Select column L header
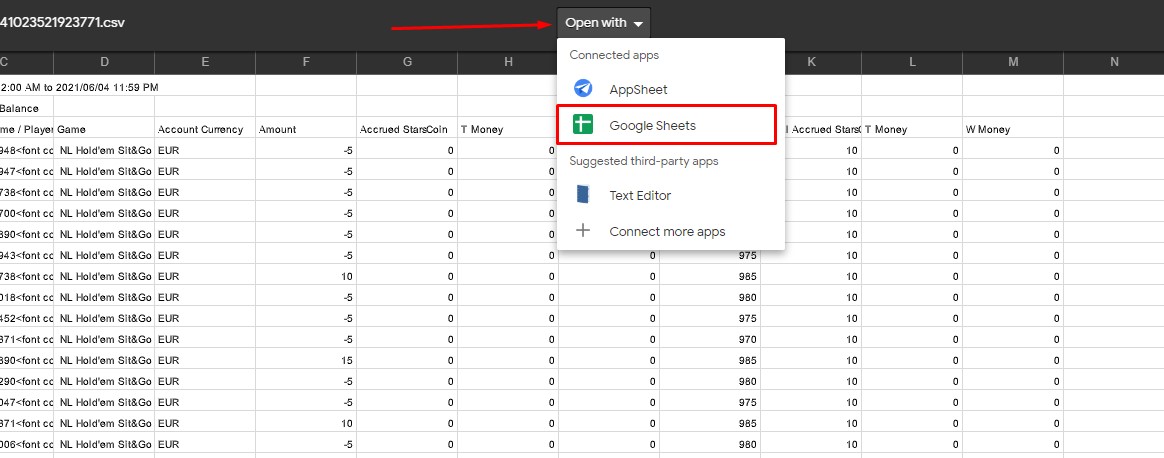1164x458 pixels. 912,62
